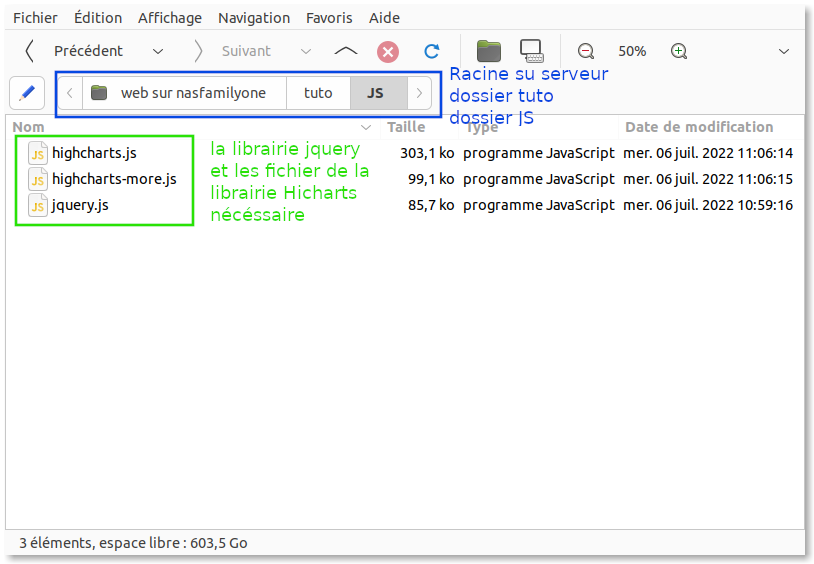Open the Suivant history dropdown arrow
The width and height of the screenshot is (814, 564).
(x=306, y=51)
